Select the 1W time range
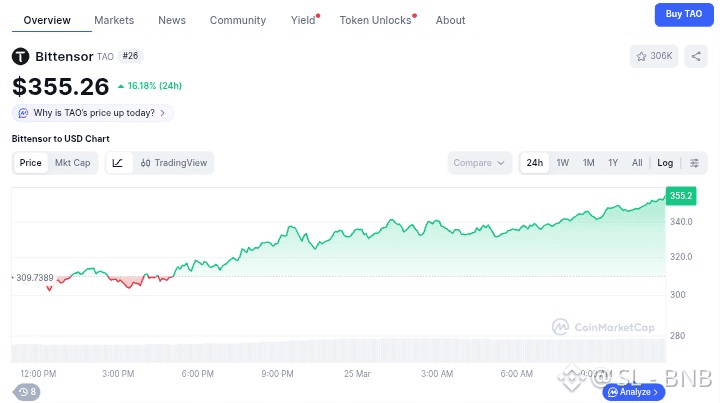This screenshot has width=720, height=403. click(x=562, y=163)
